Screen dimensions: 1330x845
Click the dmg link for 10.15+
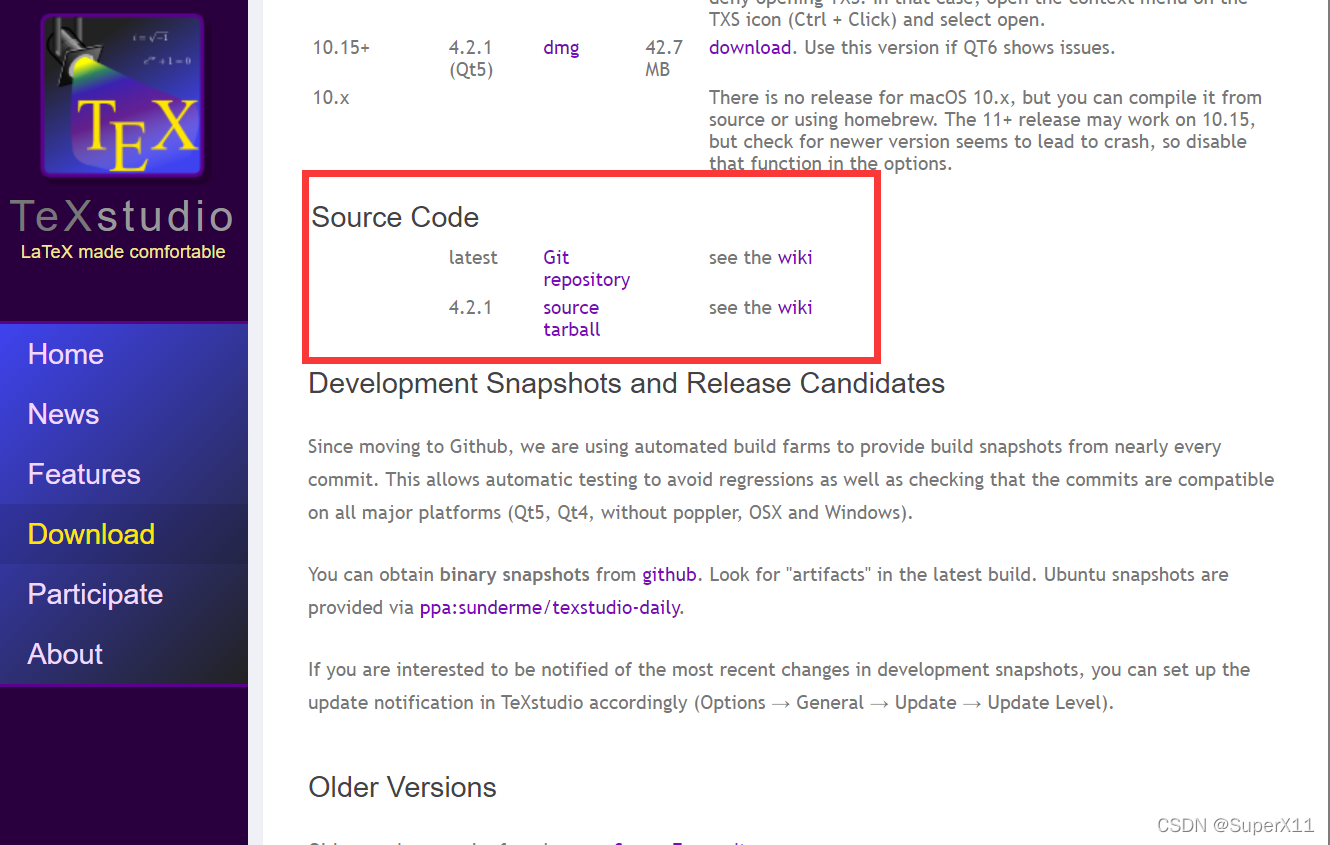click(x=561, y=47)
